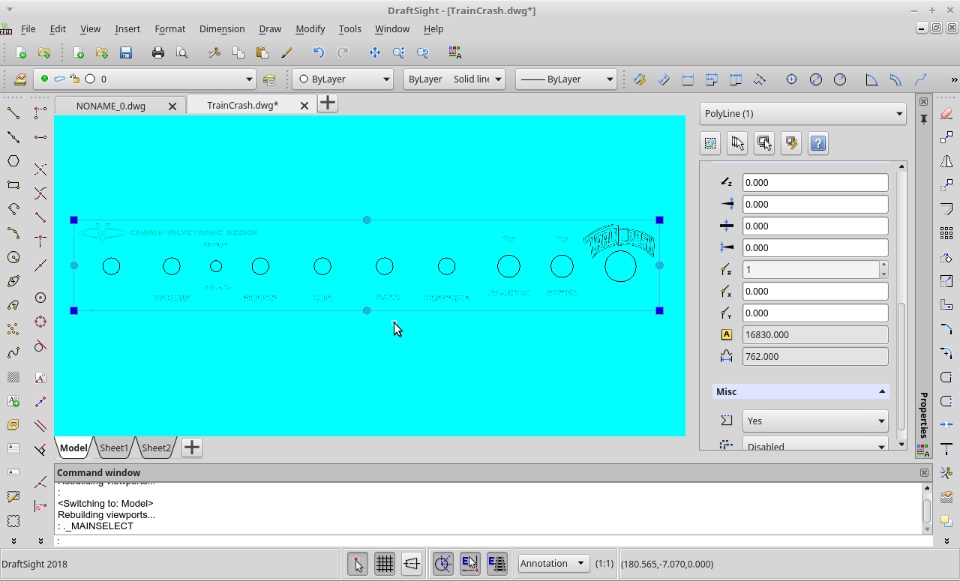Click the command window scrollbar

(927, 509)
